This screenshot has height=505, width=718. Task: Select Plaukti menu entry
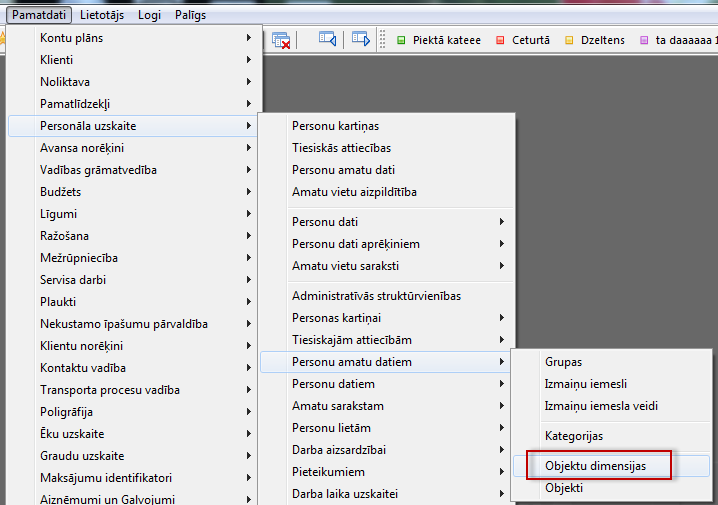coord(133,302)
